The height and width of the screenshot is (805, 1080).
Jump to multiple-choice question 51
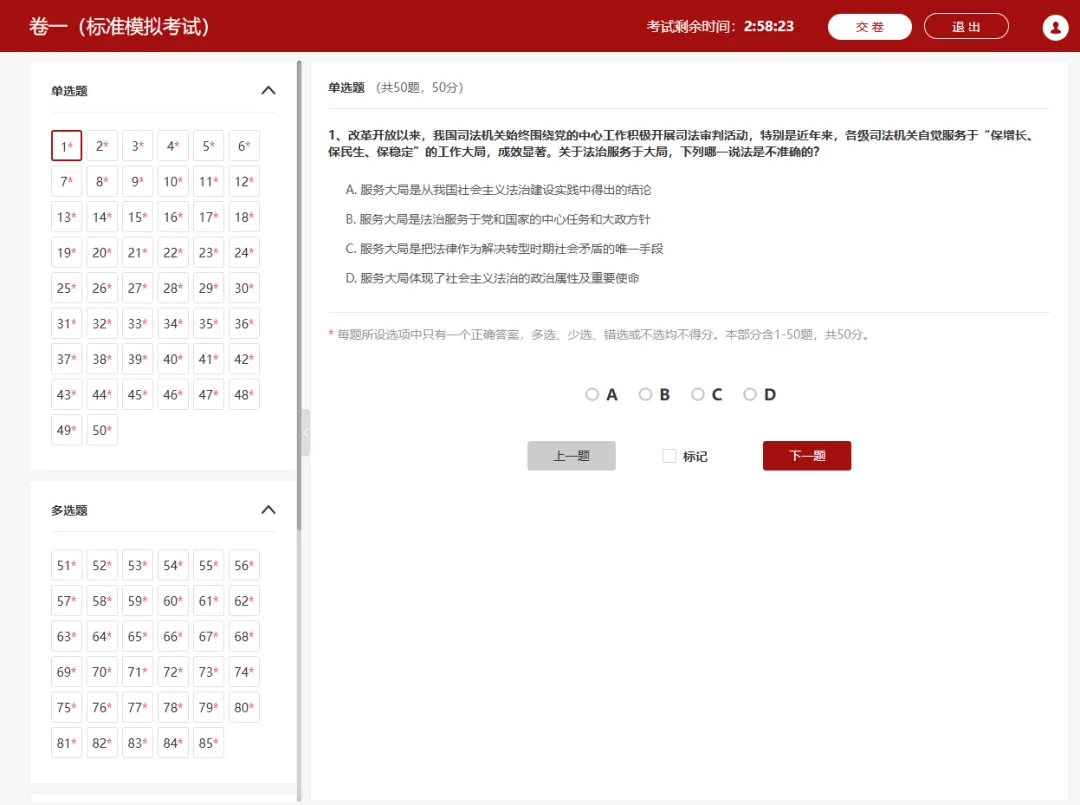(67, 565)
